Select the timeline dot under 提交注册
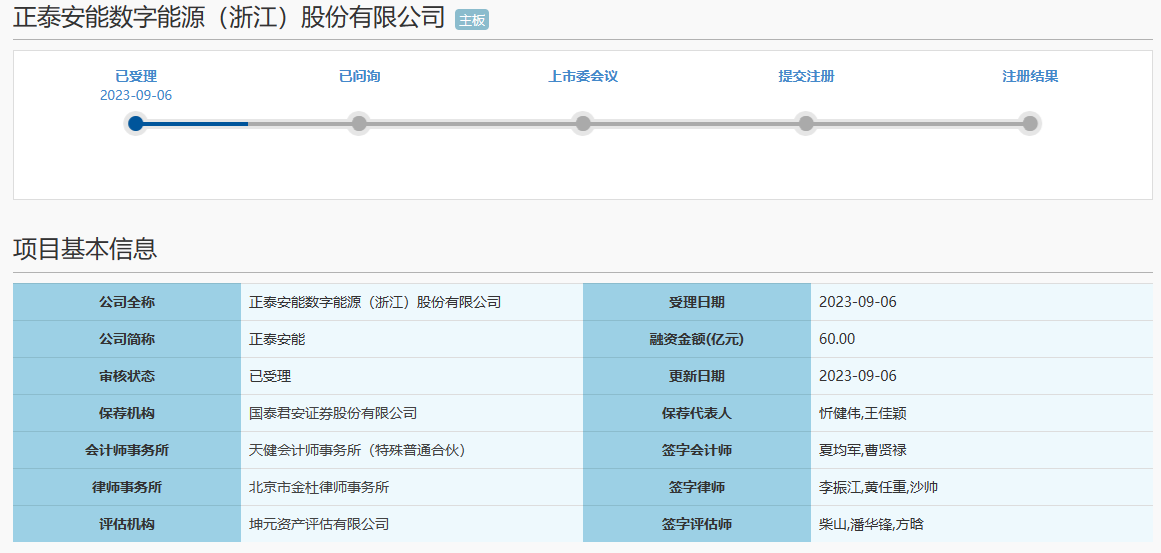This screenshot has width=1161, height=553. pyautogui.click(x=806, y=124)
